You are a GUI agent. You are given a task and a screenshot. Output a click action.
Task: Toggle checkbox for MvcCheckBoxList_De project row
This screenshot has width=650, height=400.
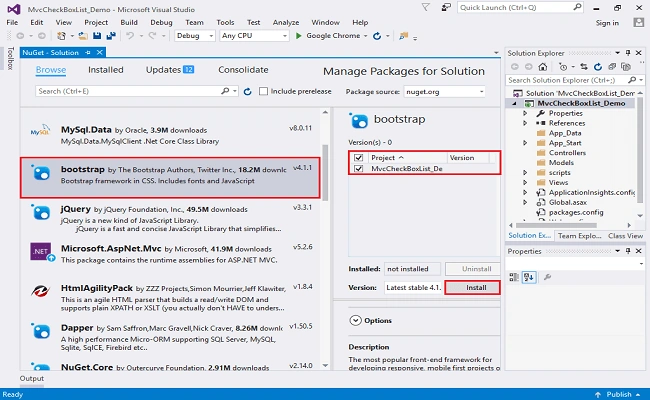tap(359, 169)
